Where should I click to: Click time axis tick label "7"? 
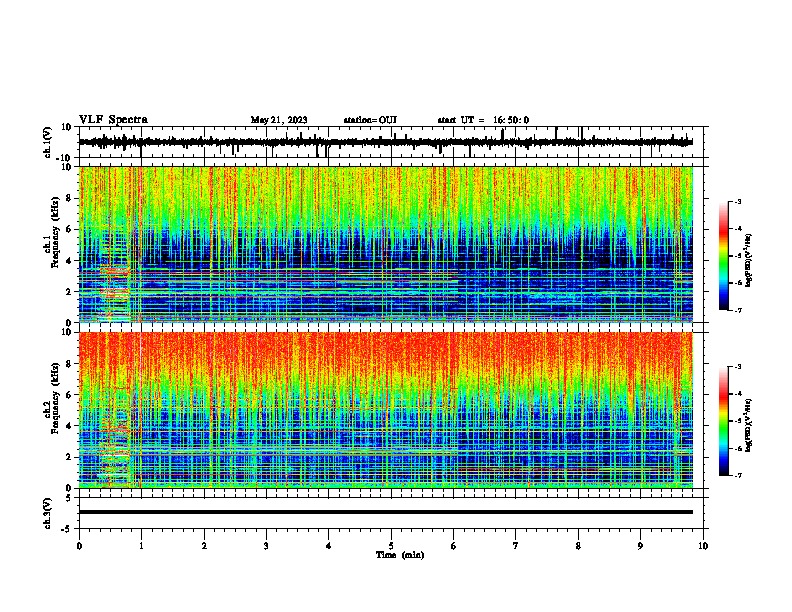tap(516, 546)
